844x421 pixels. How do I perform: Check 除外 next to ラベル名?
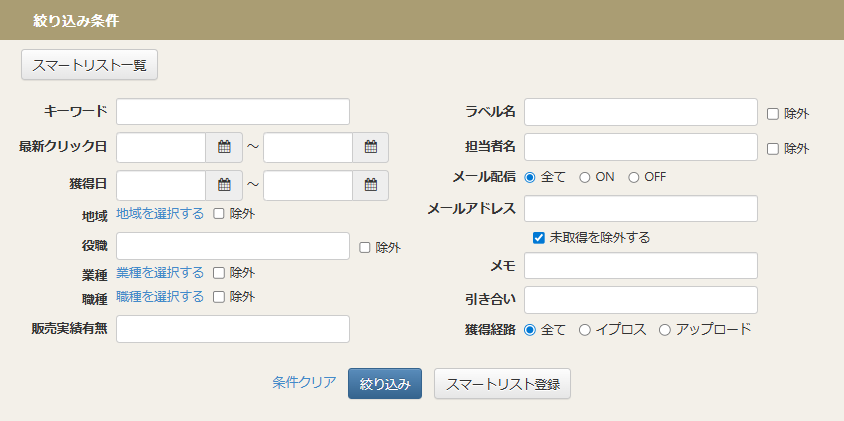[x=773, y=114]
